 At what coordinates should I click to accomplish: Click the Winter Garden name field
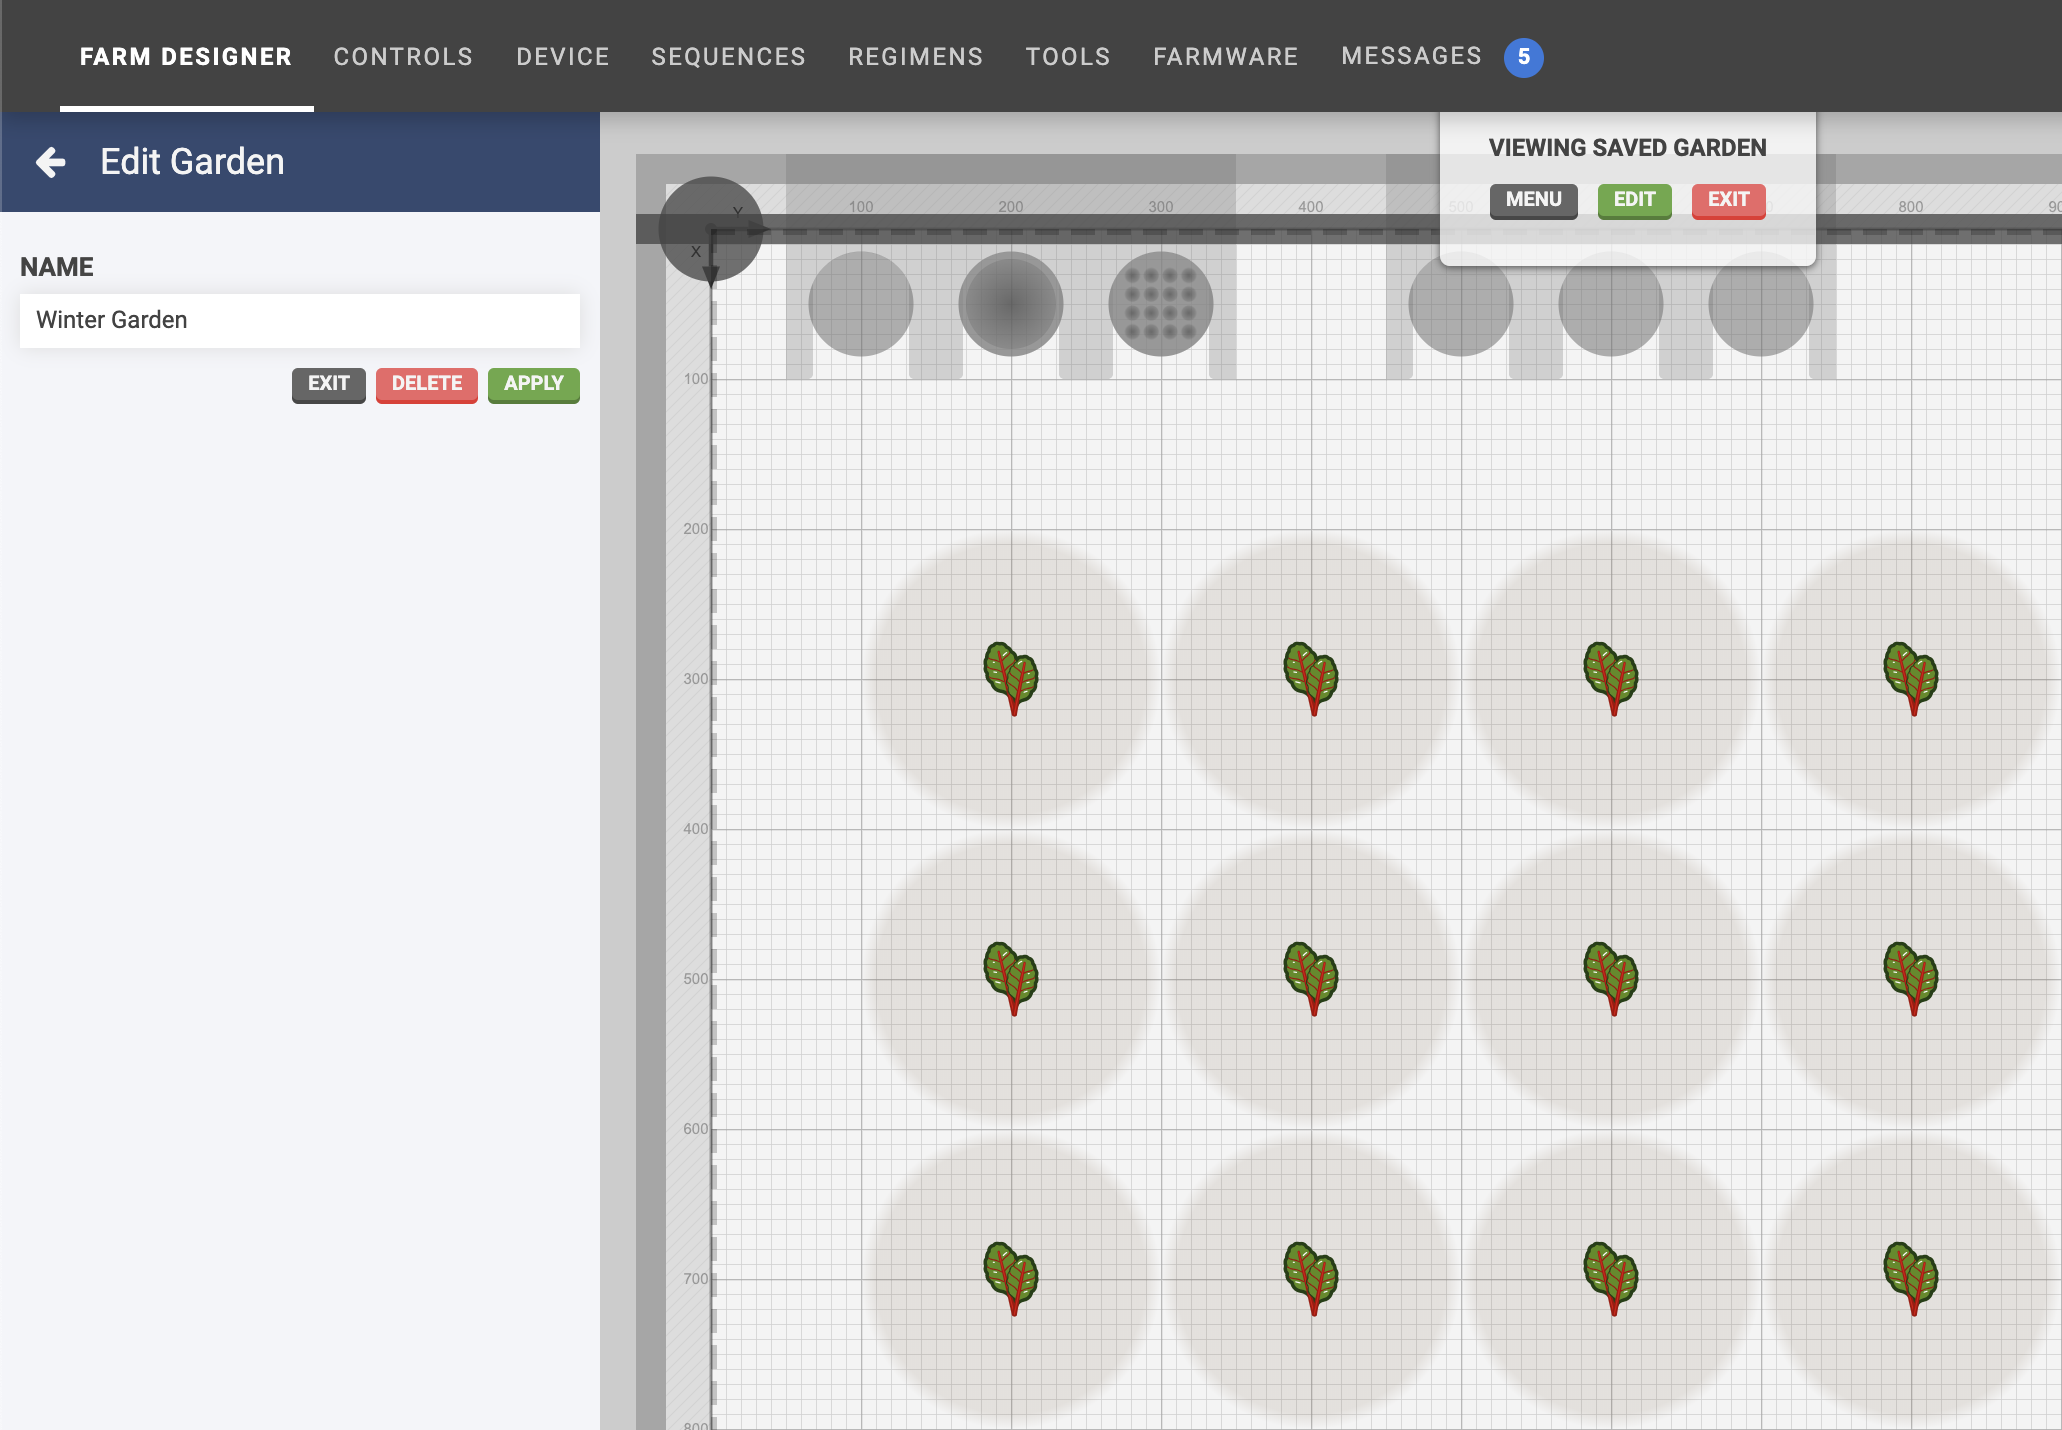299,320
